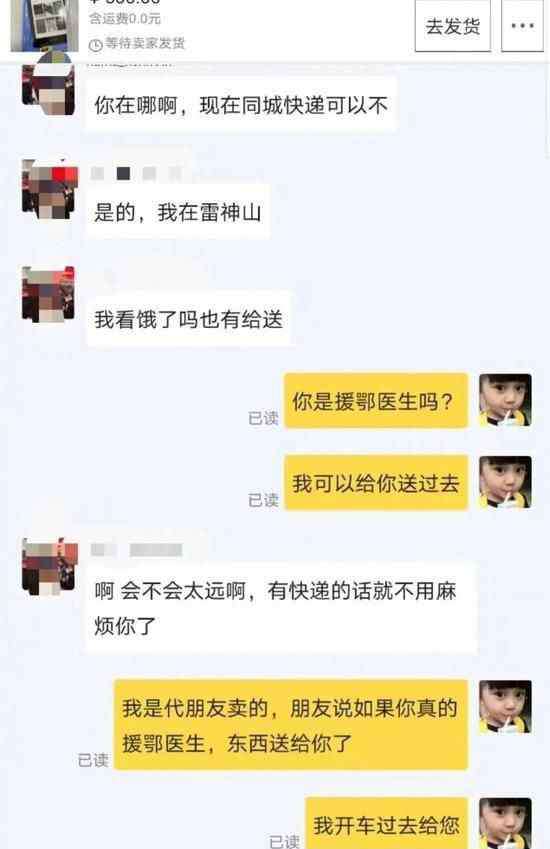This screenshot has height=849, width=550.
Task: Tap seller avatar beside 我开车过去给您
Action: (x=506, y=823)
